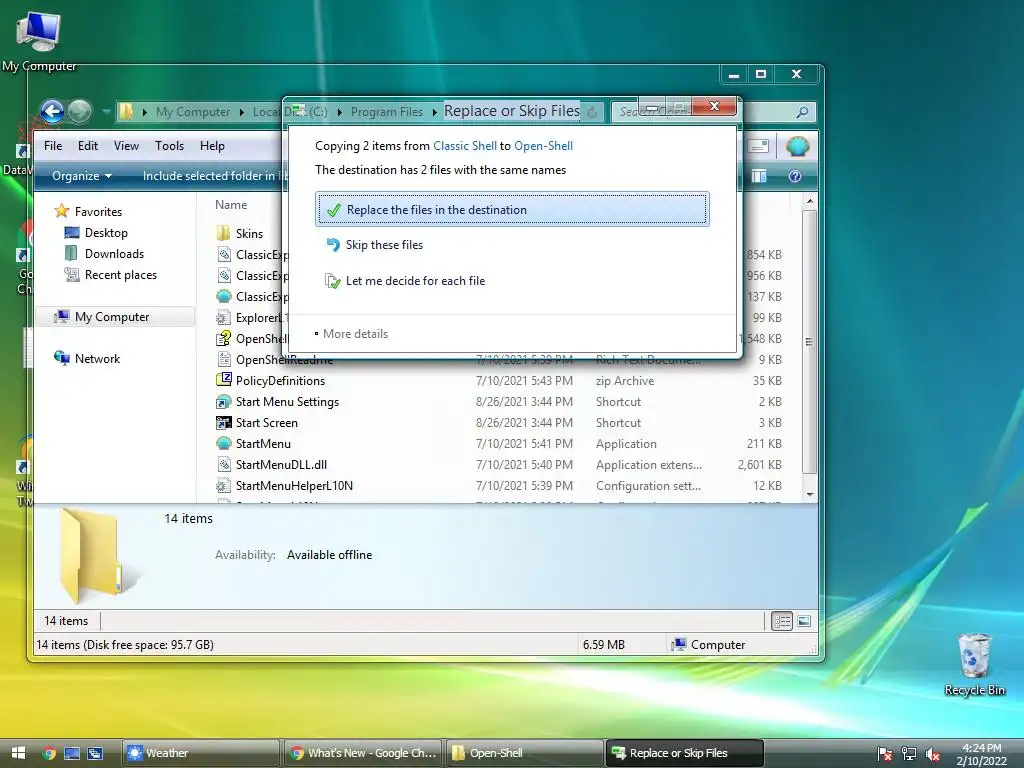Click the Open-Shell shell icon in toolbar
Image resolution: width=1024 pixels, height=768 pixels.
tap(797, 146)
